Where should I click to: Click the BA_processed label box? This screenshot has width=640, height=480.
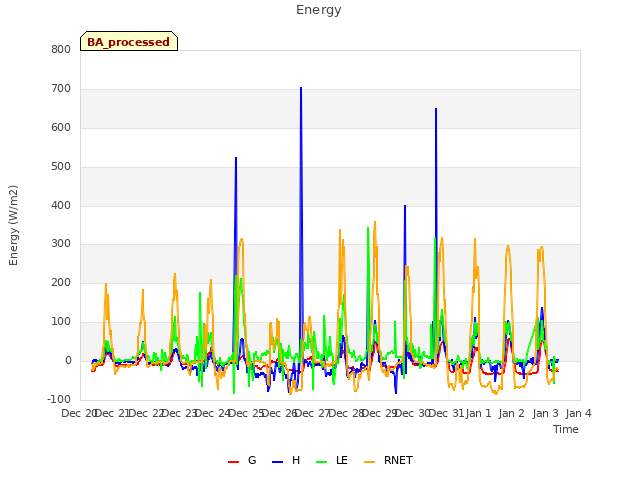coord(129,41)
